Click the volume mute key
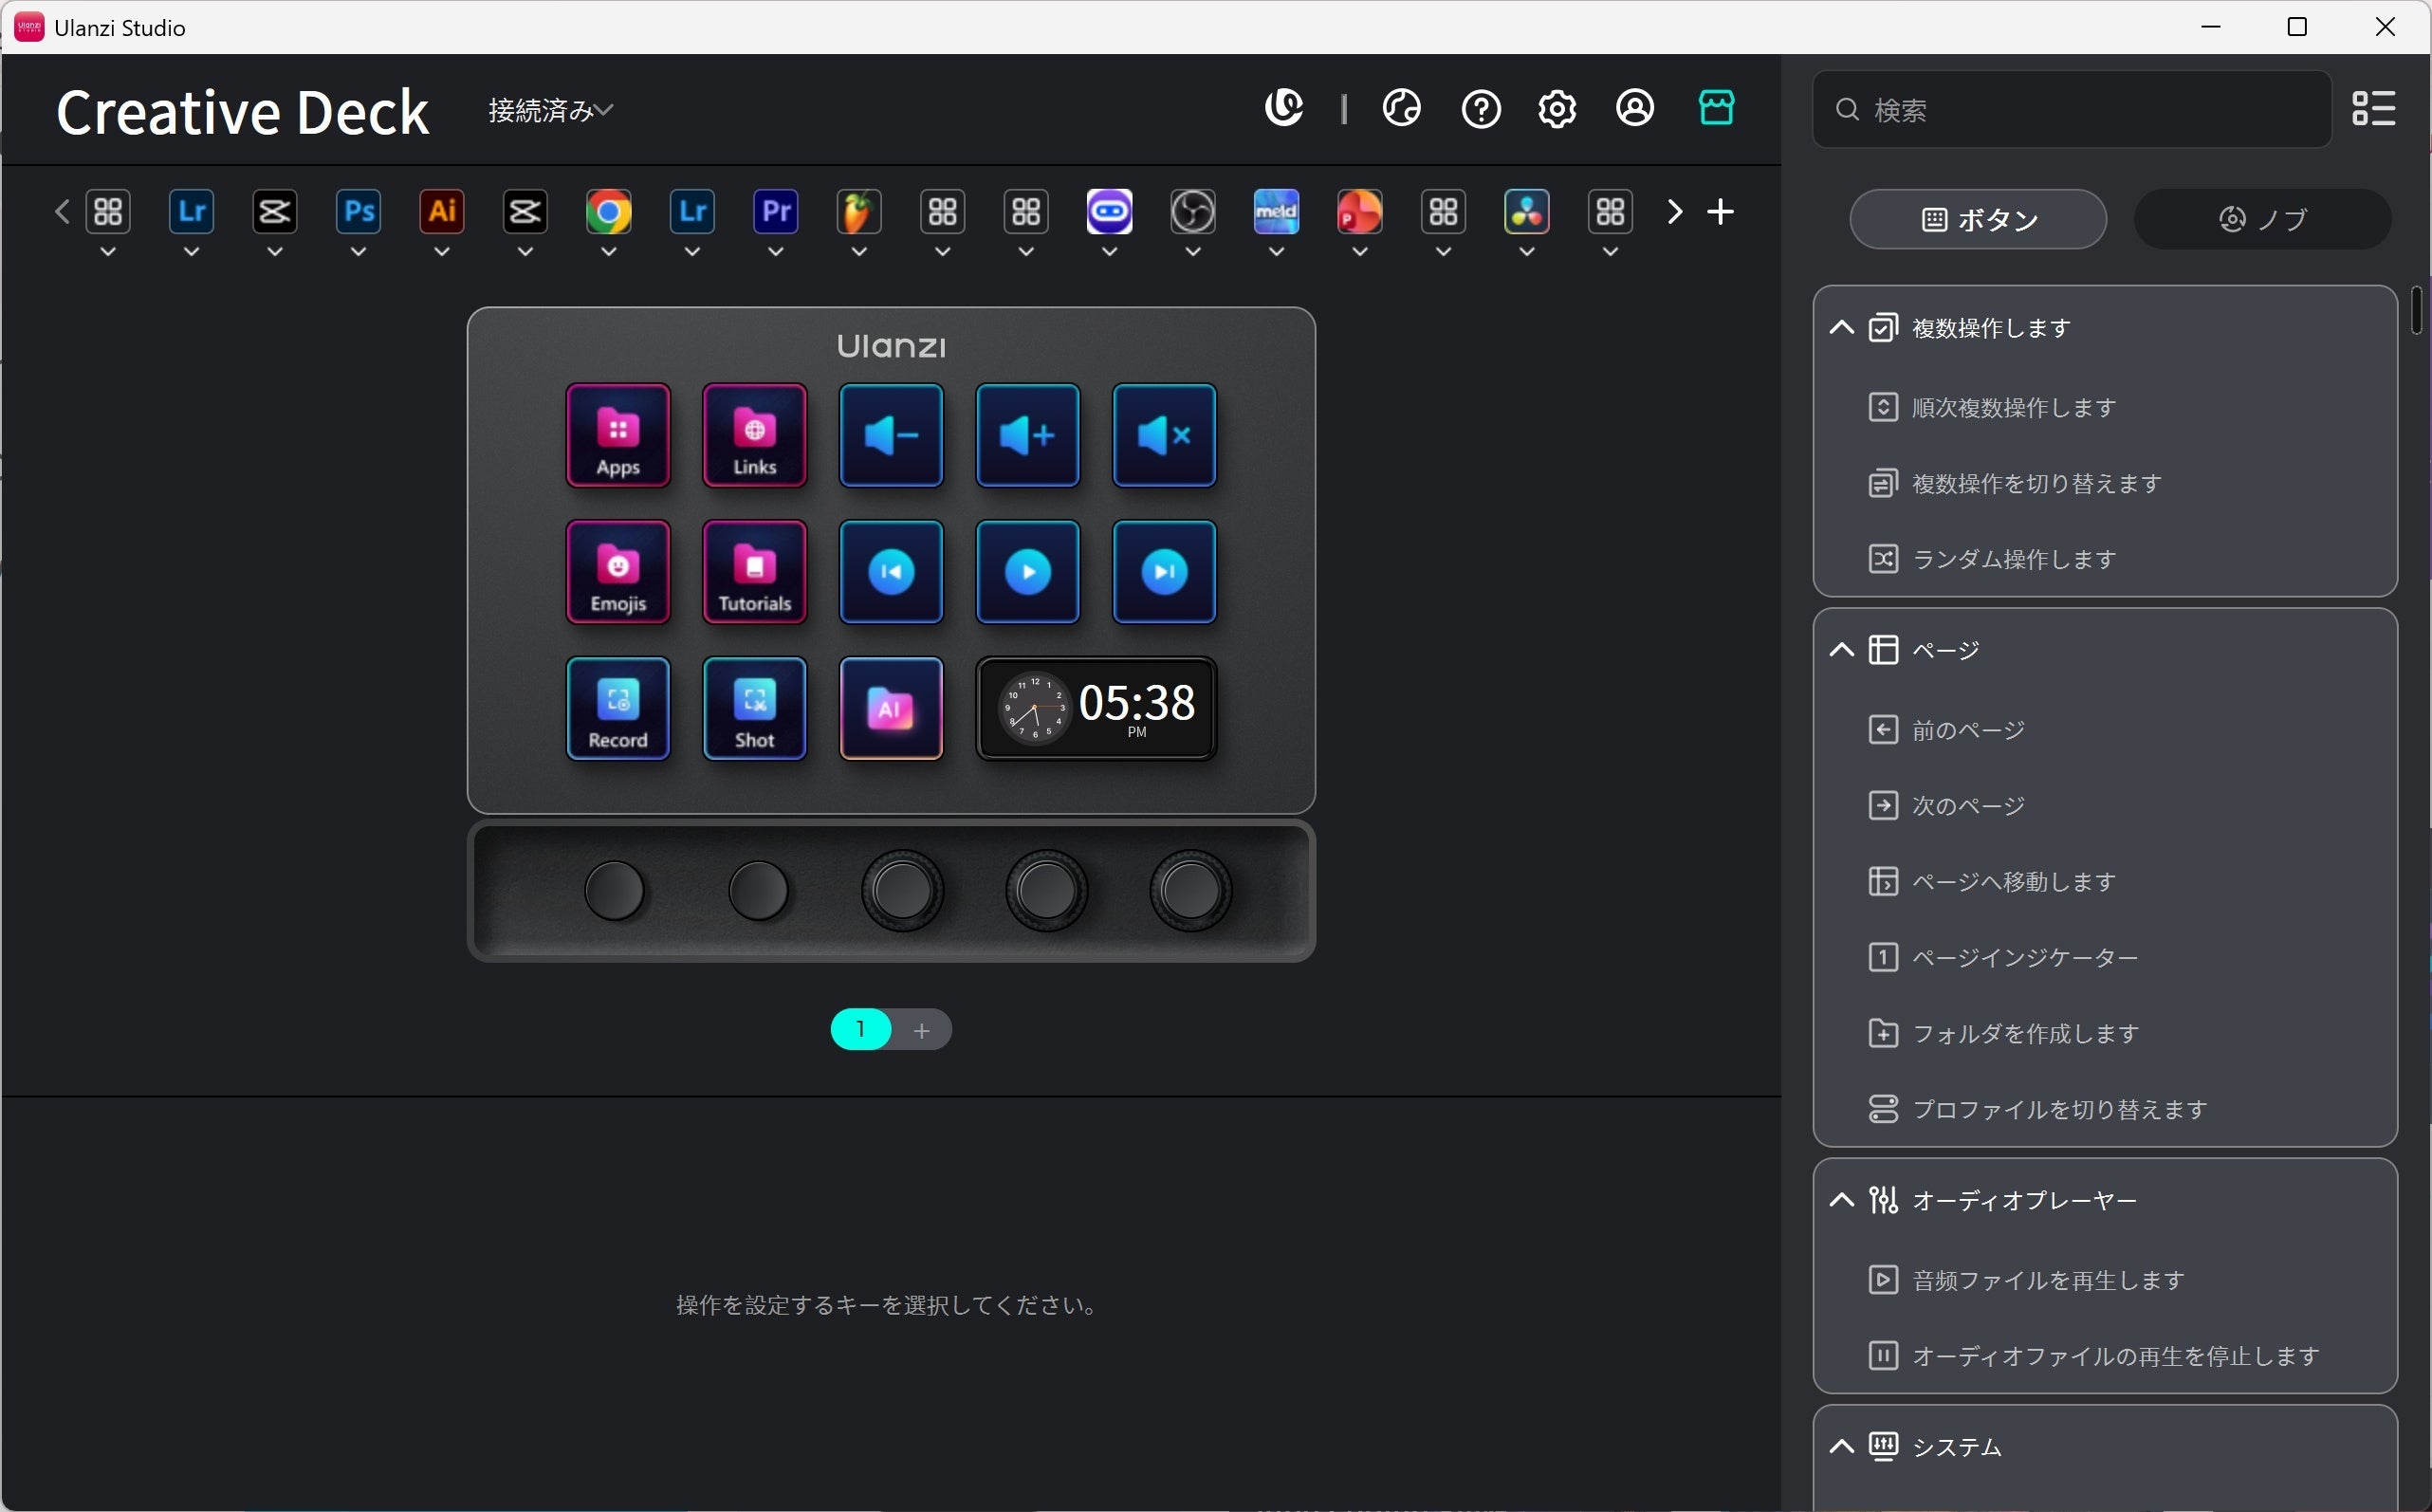This screenshot has width=2432, height=1512. (1164, 435)
